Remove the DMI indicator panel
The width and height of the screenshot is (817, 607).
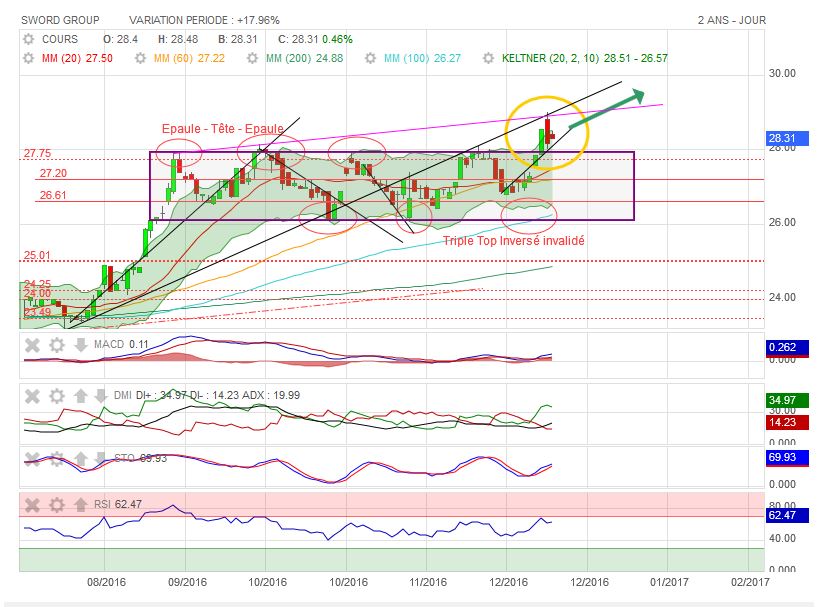pos(32,396)
